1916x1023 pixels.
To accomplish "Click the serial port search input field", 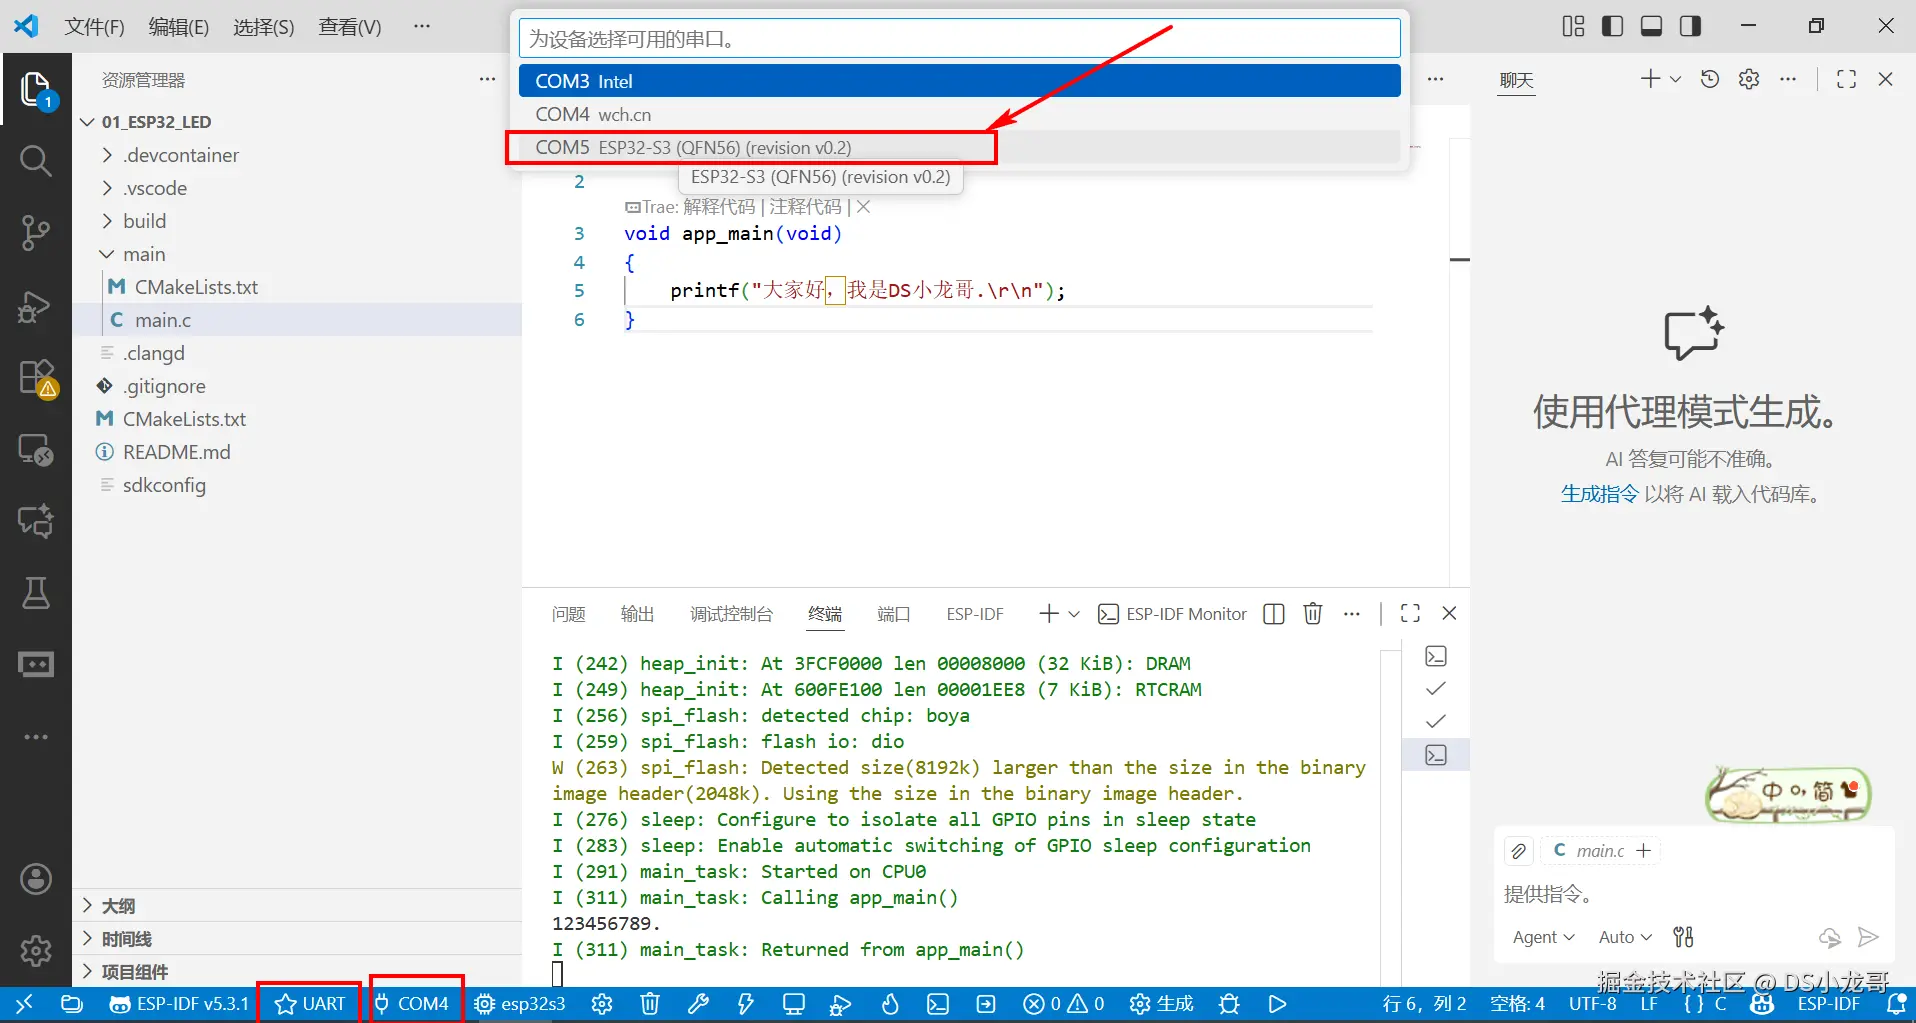I will click(x=959, y=39).
